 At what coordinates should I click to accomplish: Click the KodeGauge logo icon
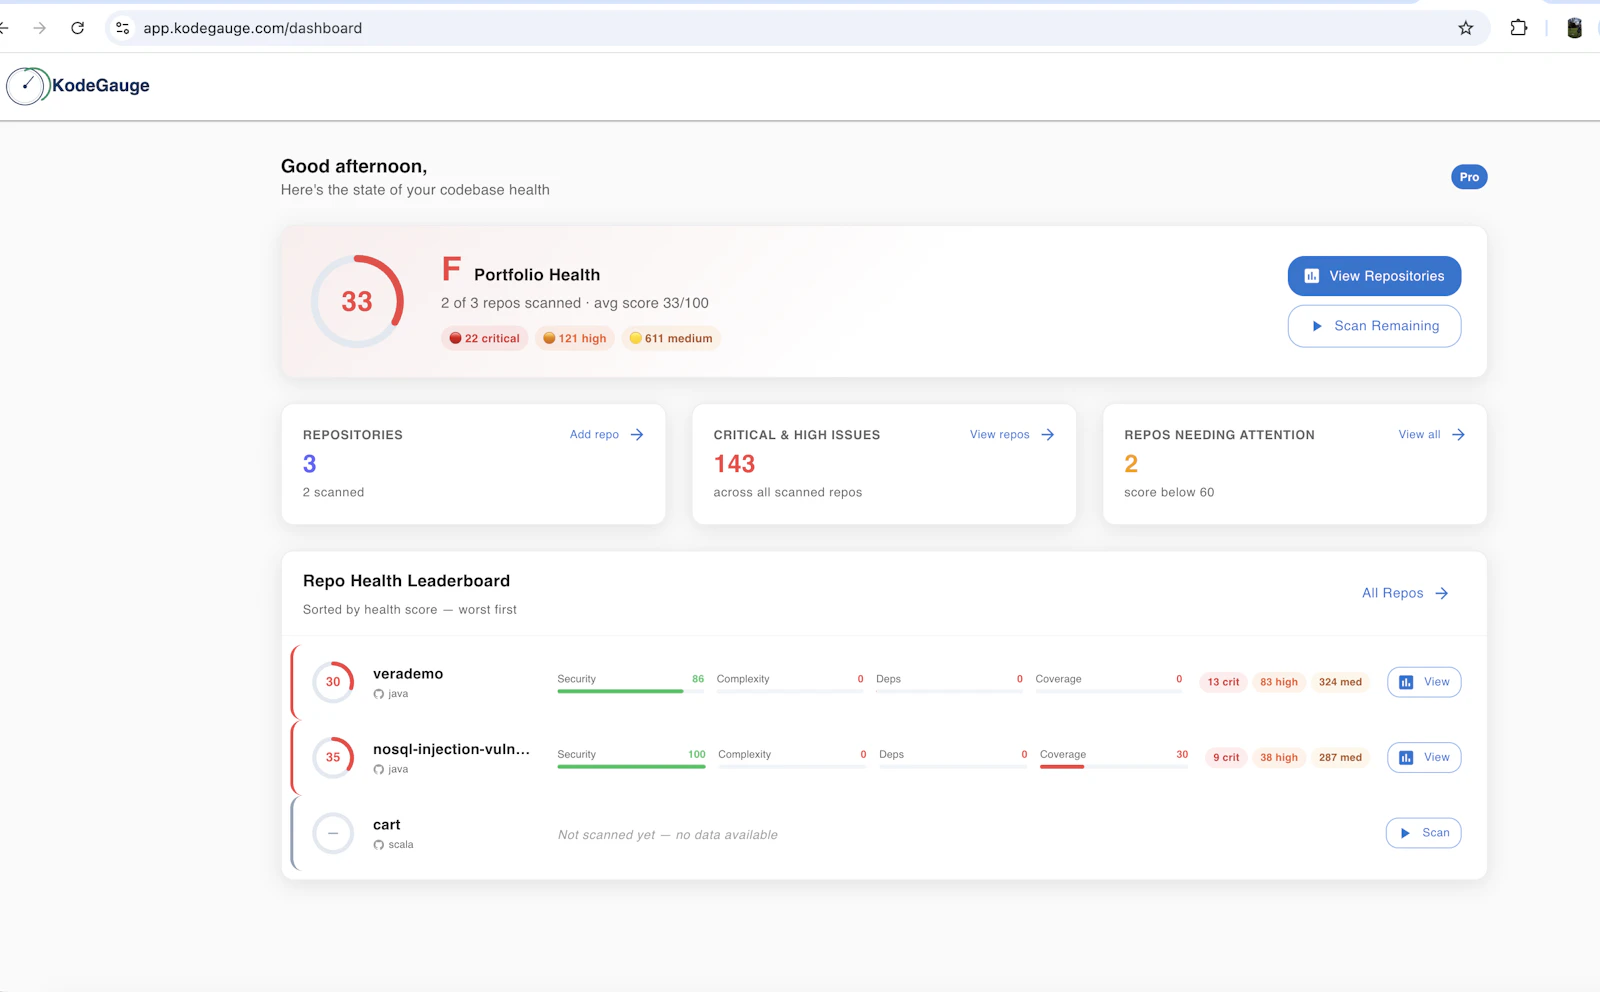[27, 86]
